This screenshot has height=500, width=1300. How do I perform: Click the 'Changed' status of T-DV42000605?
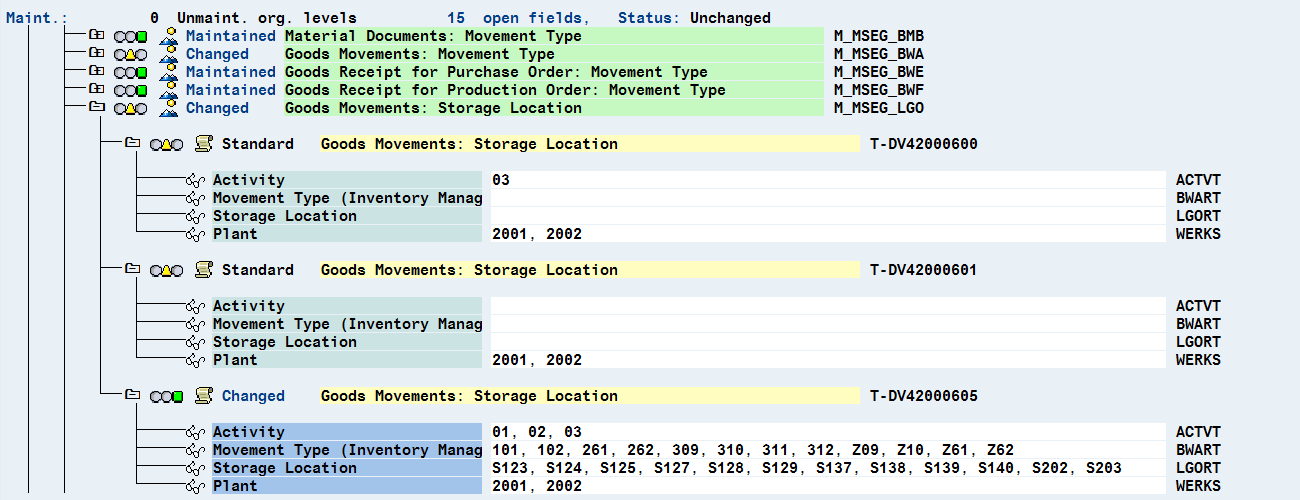pyautogui.click(x=253, y=396)
